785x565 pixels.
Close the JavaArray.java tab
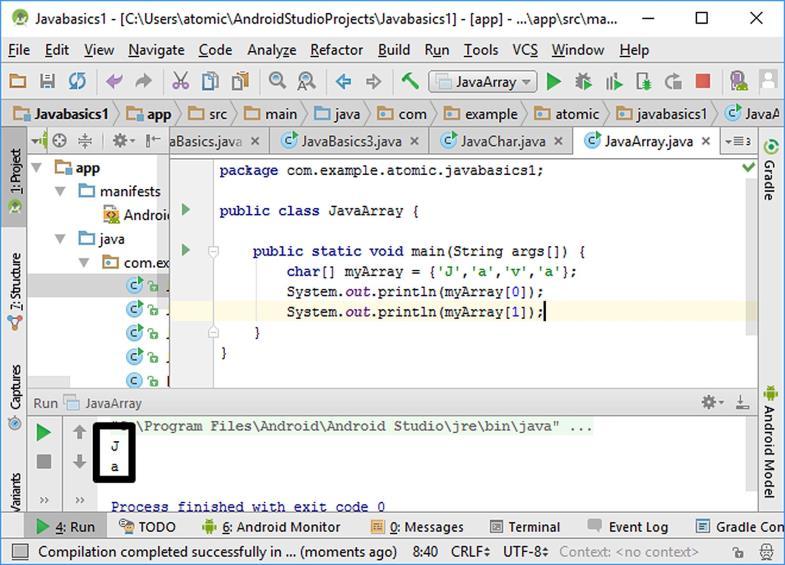pos(706,142)
